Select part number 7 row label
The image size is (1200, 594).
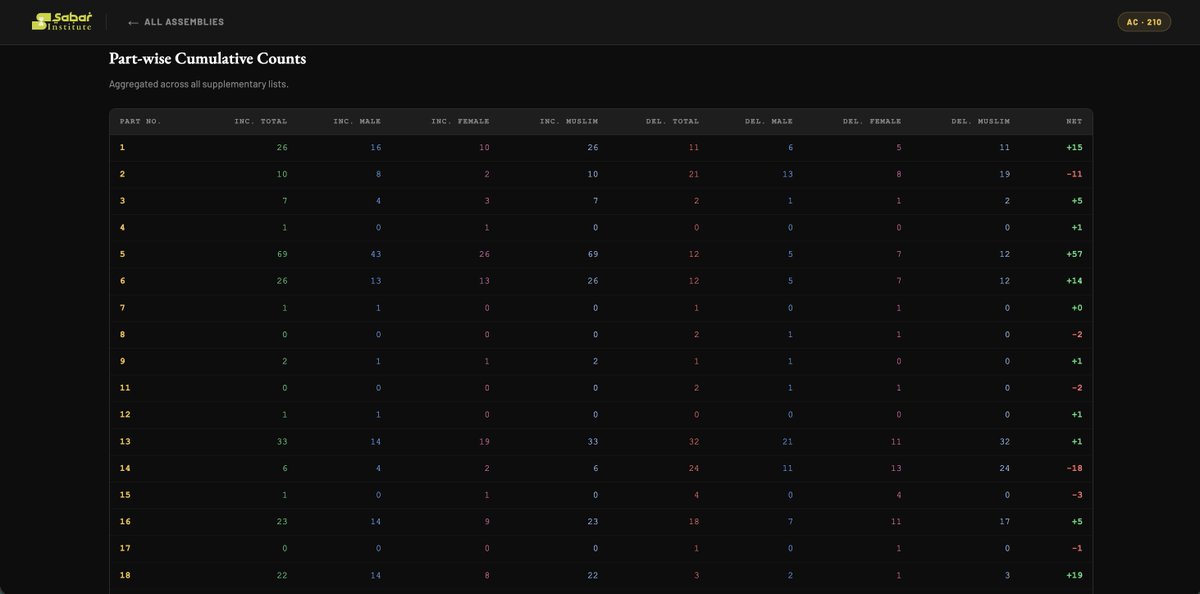click(122, 308)
